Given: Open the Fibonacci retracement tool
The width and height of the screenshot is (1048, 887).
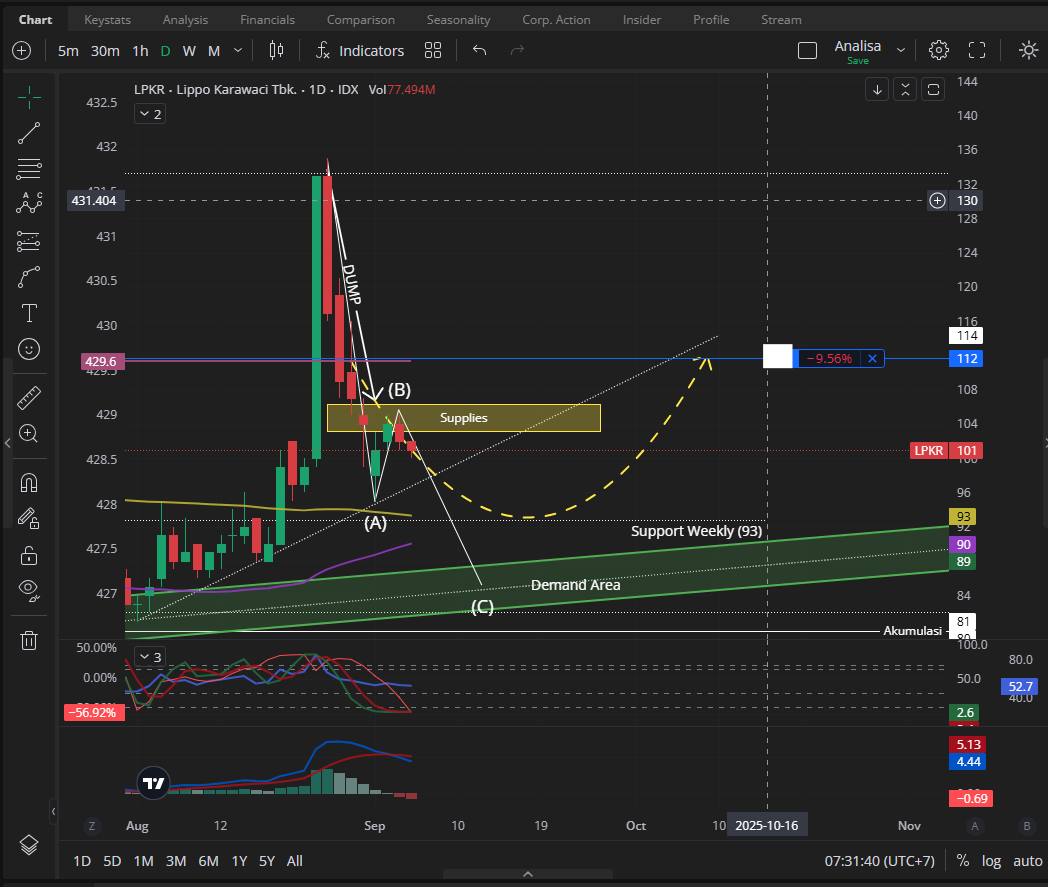Looking at the screenshot, I should [x=29, y=168].
